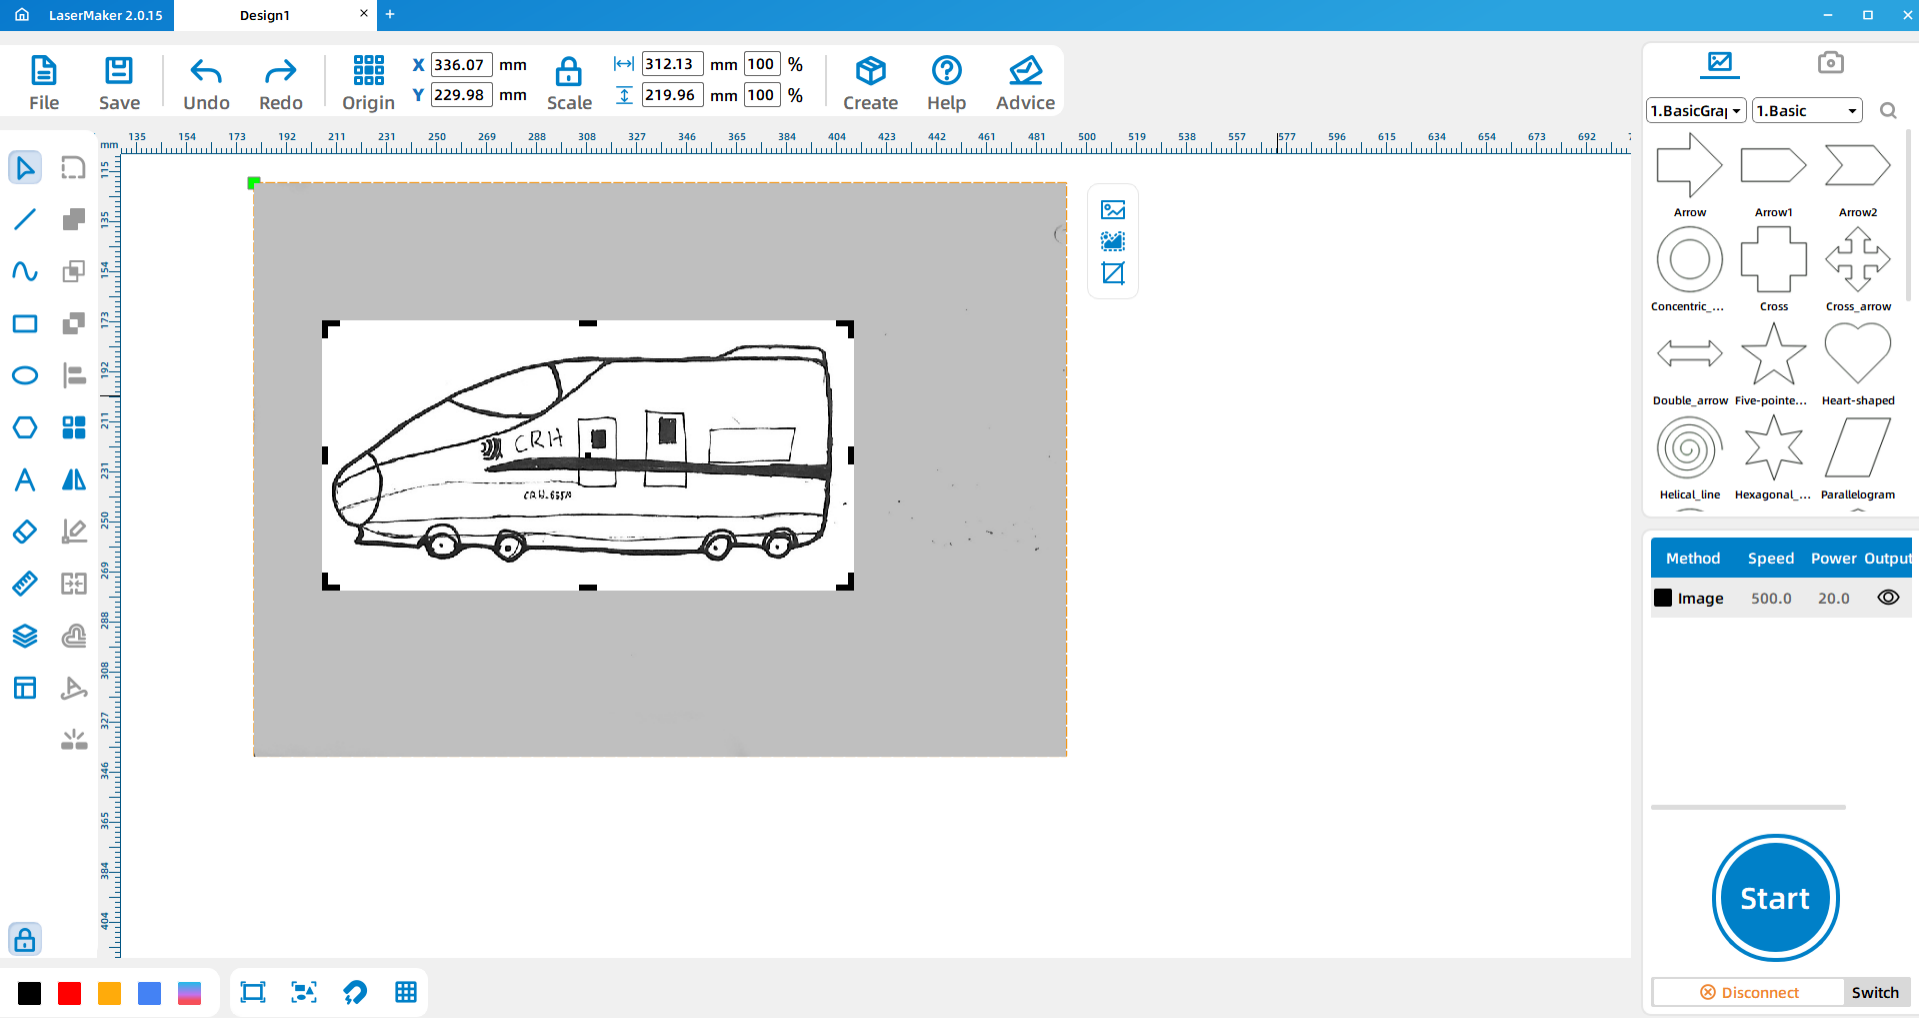Click the array grid tool
This screenshot has width=1919, height=1018.
pos(74,427)
